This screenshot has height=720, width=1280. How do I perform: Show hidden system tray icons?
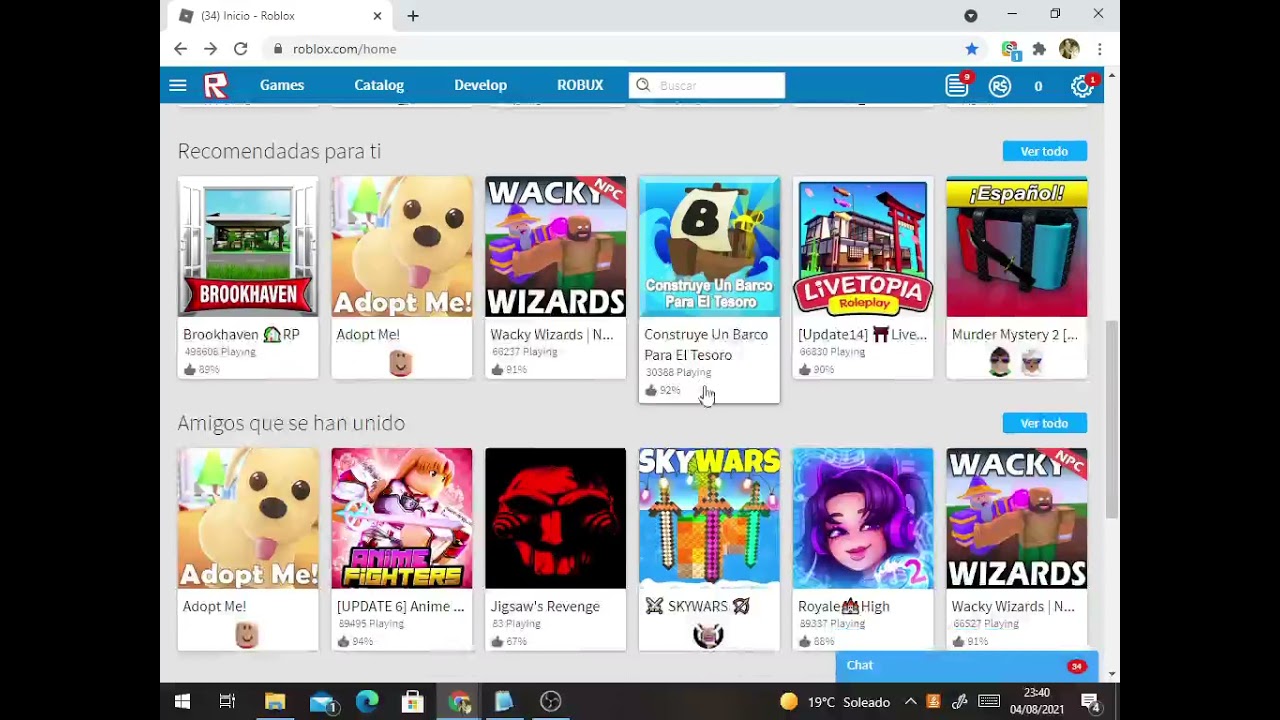pos(910,702)
